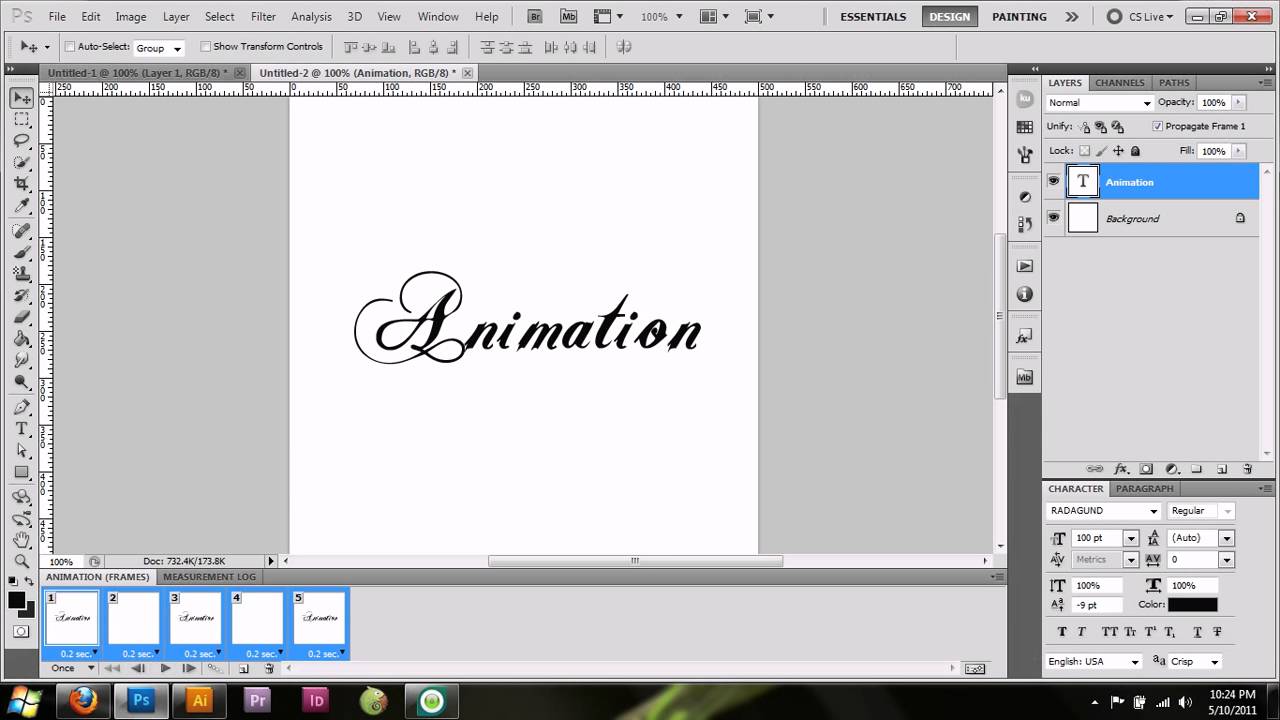Click the tween animation frames icon
Viewport: 1280px width, 720px height.
click(213, 668)
